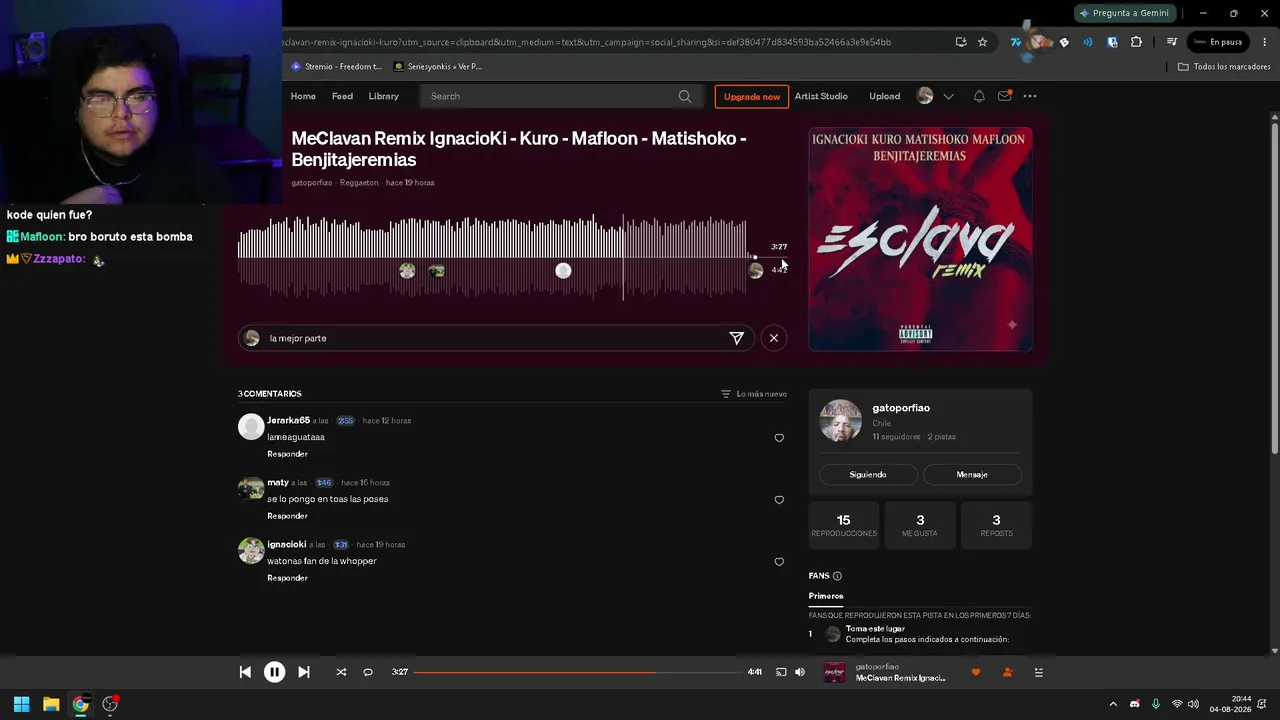Like the comment 'lameaguataaa'
Image resolution: width=1280 pixels, height=720 pixels.
(x=779, y=438)
